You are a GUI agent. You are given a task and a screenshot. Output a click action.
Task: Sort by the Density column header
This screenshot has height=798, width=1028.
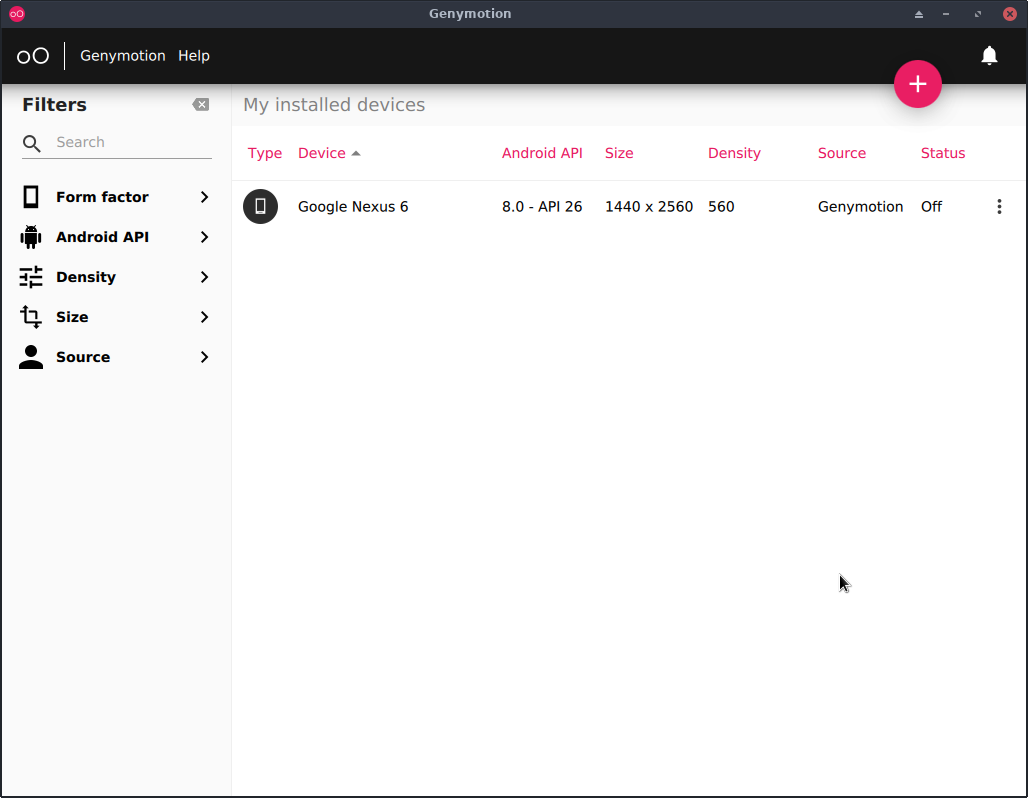click(734, 153)
